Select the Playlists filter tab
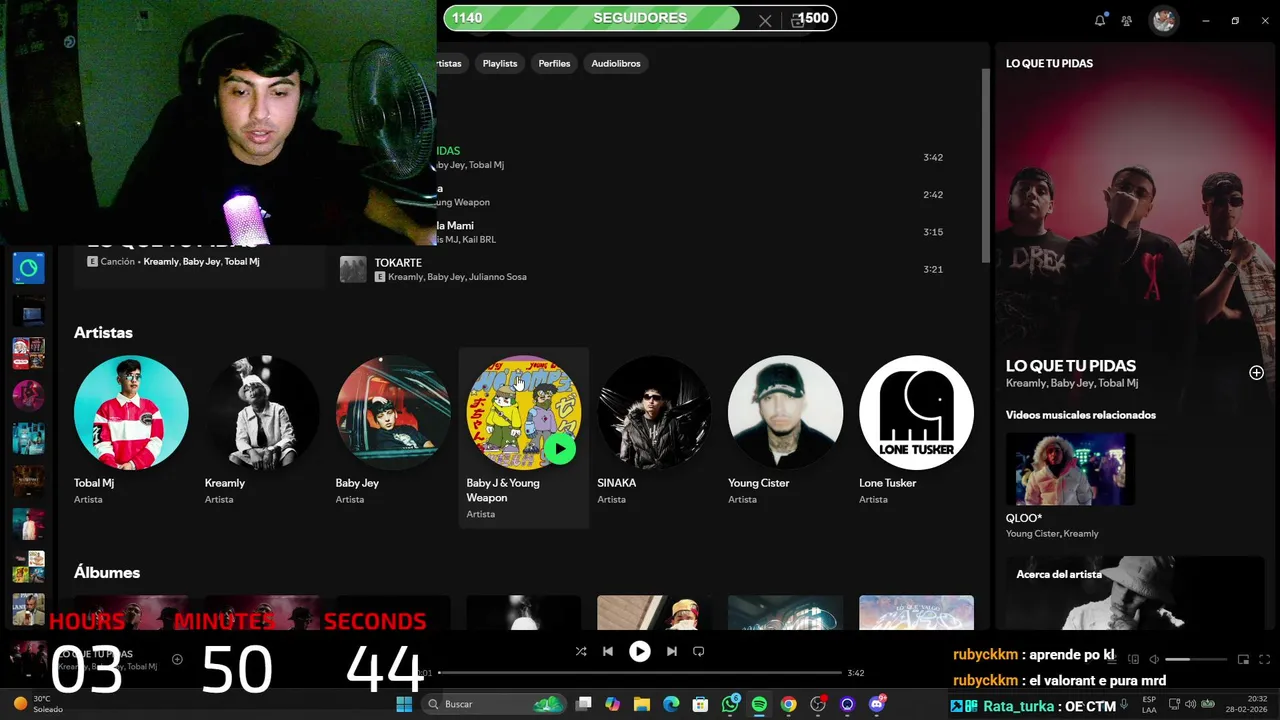This screenshot has width=1280, height=720. (x=500, y=63)
